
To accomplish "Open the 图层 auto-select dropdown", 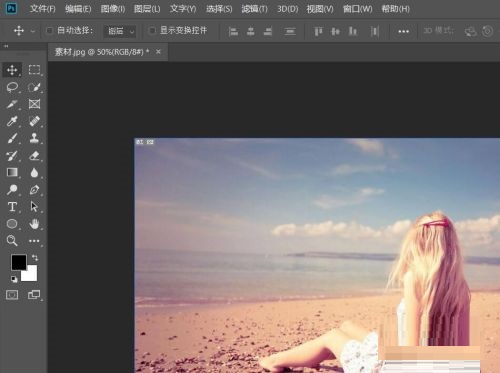I will tap(120, 31).
